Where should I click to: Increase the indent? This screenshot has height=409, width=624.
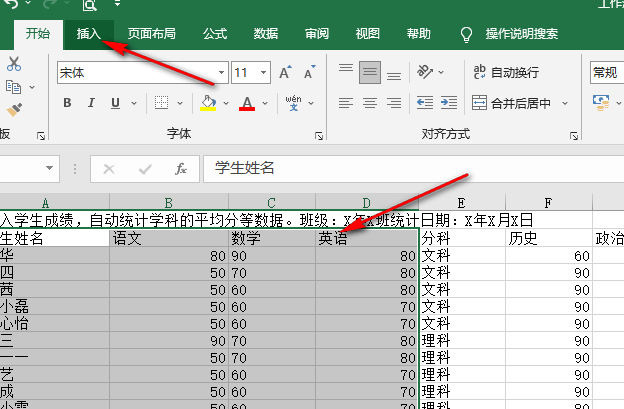tap(448, 103)
